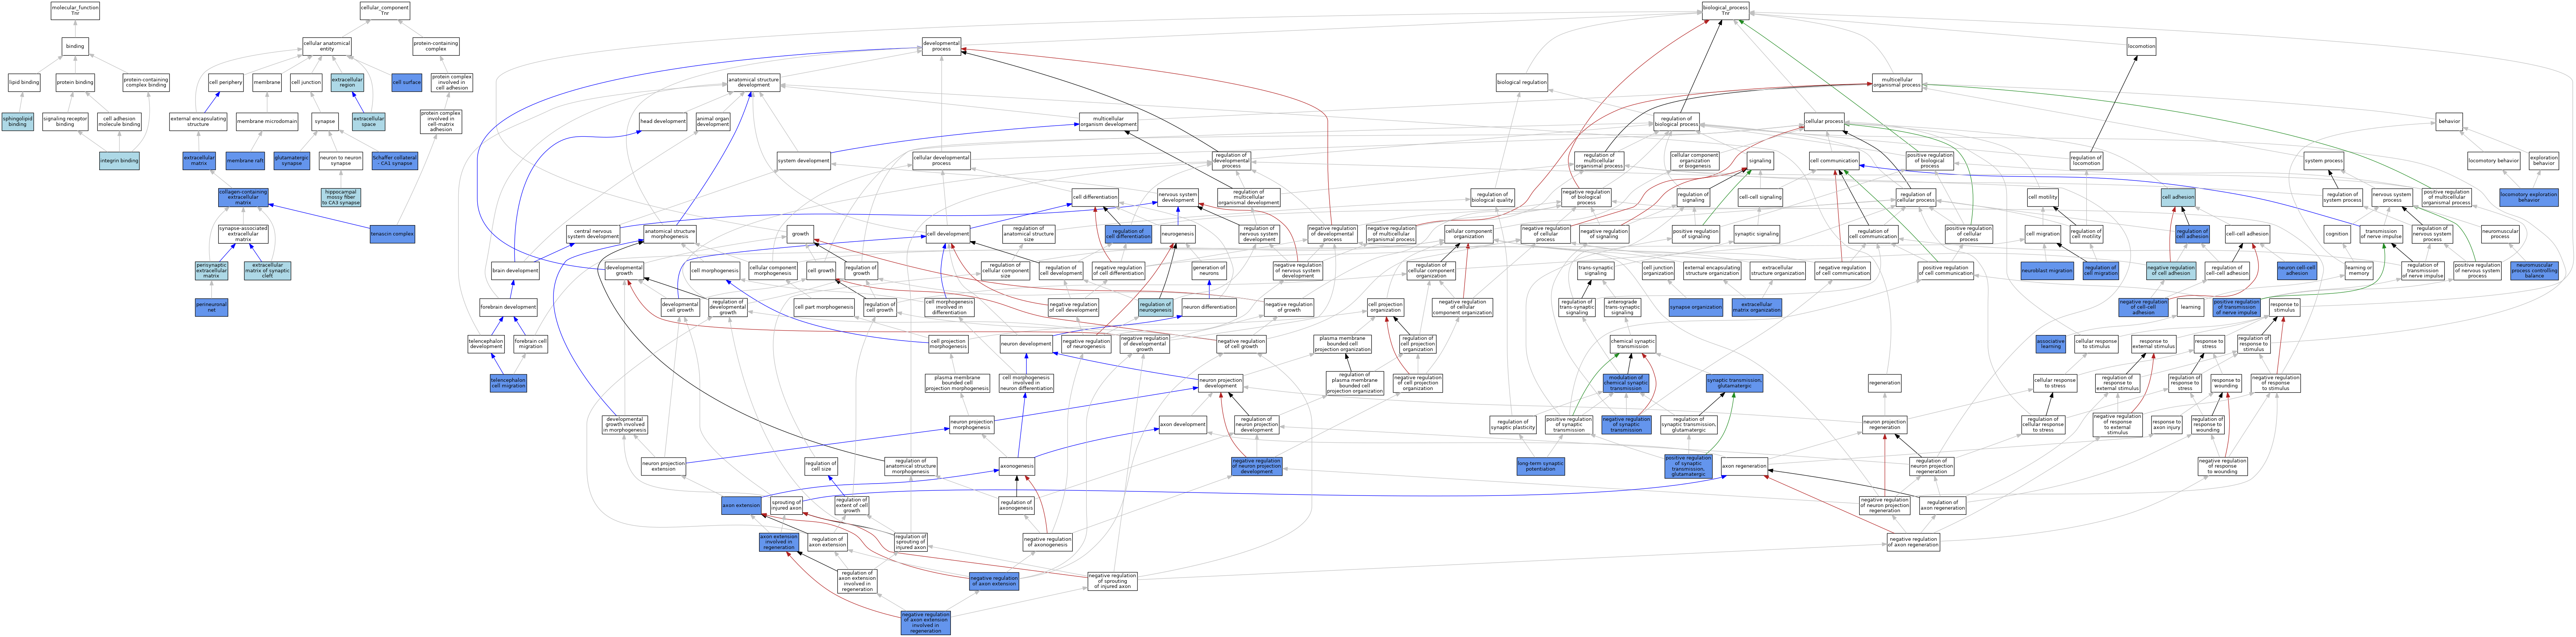Click the membrane raft node
The width and height of the screenshot is (2576, 637).
pos(245,160)
